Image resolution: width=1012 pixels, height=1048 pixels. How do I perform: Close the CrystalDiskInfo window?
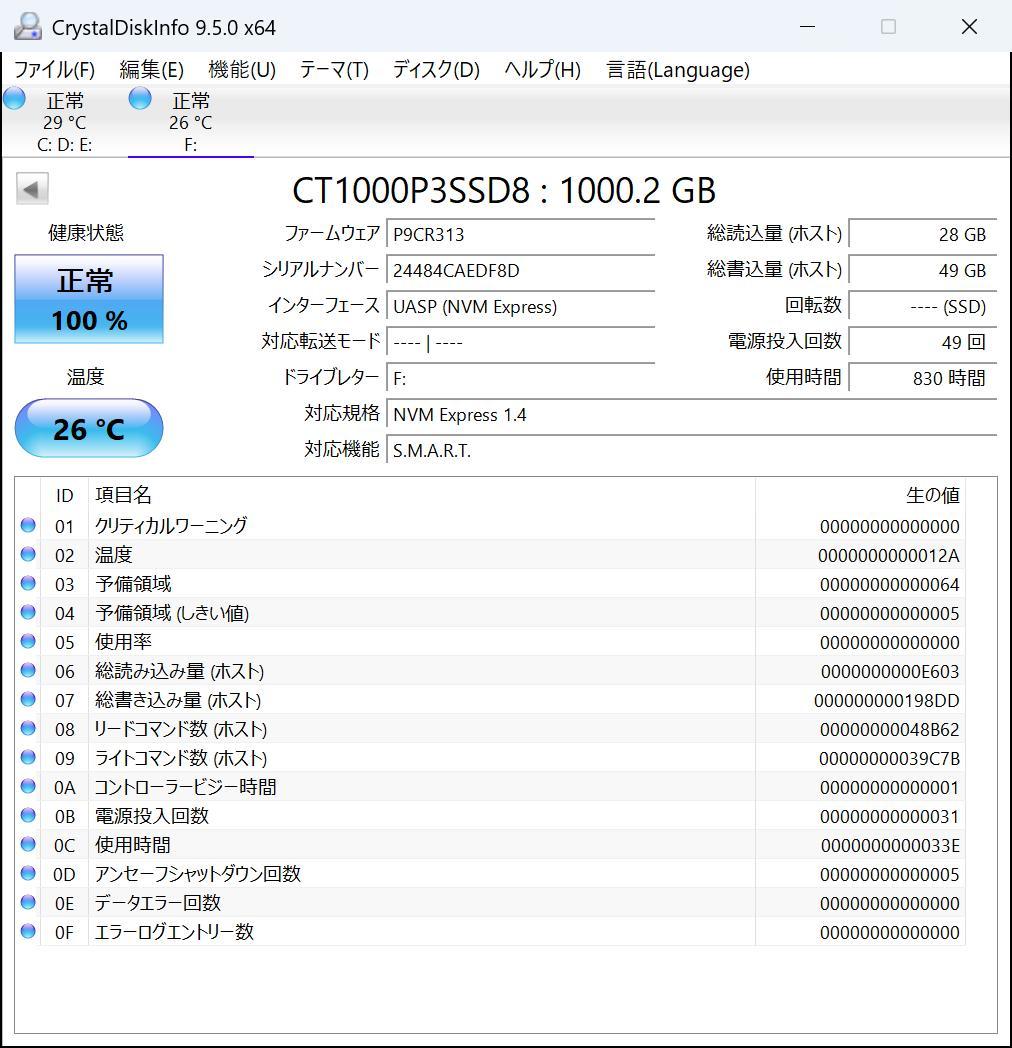pos(969,27)
